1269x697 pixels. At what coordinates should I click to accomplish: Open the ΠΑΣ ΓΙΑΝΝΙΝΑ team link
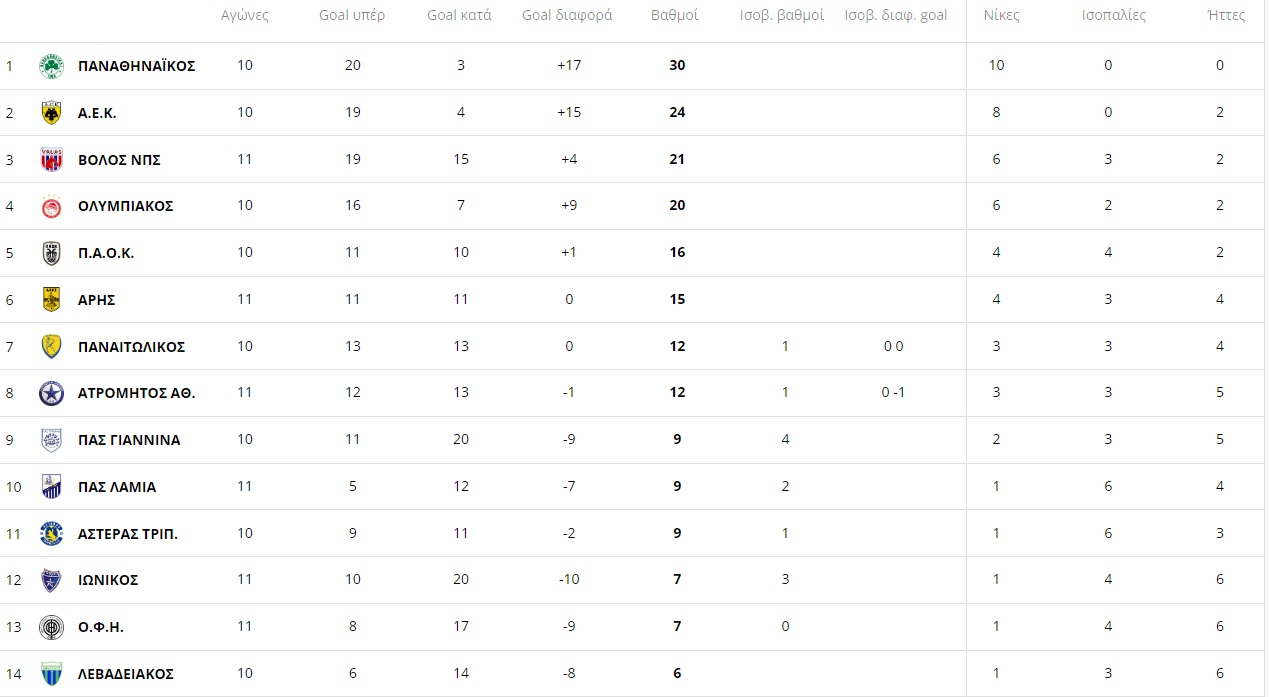(129, 440)
